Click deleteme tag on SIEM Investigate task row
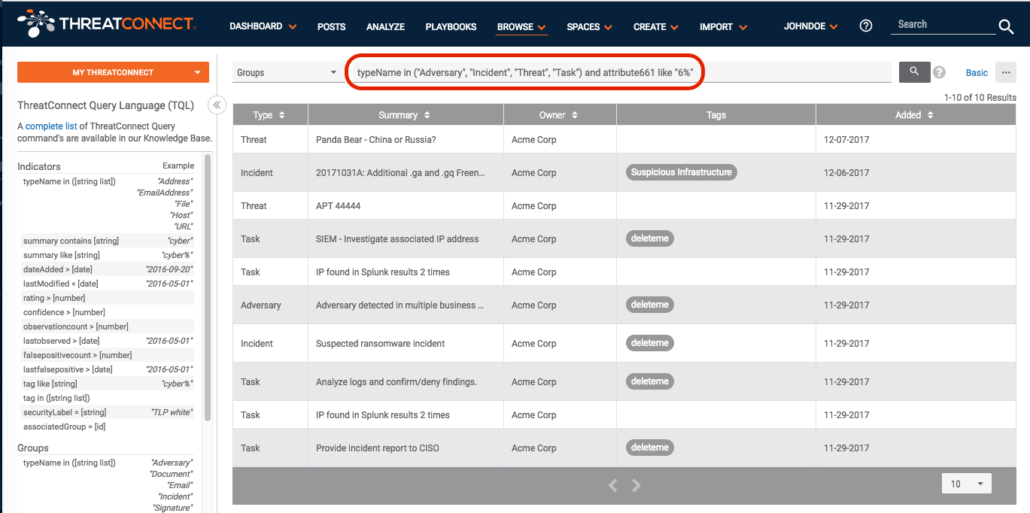The image size is (1030, 513). click(x=650, y=238)
